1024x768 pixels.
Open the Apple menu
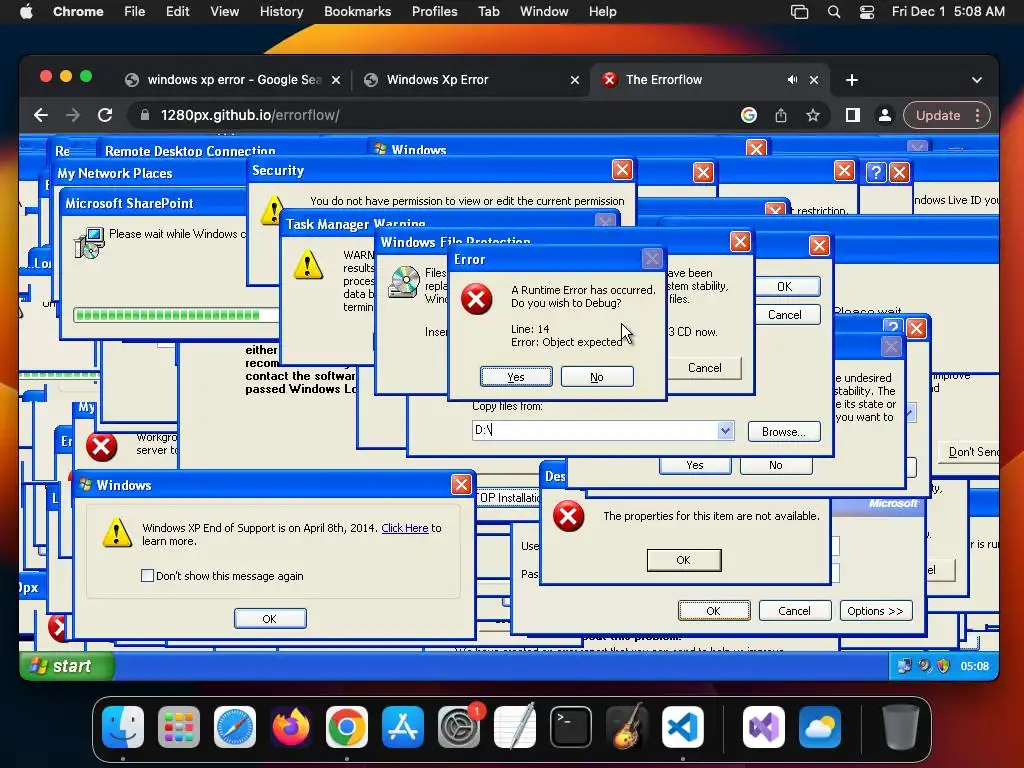[26, 12]
